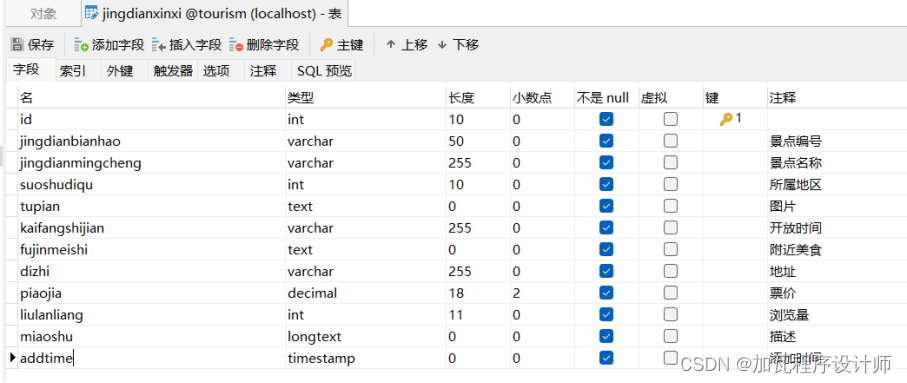
Task: Click the Length (长度) column header
Action: (478, 98)
